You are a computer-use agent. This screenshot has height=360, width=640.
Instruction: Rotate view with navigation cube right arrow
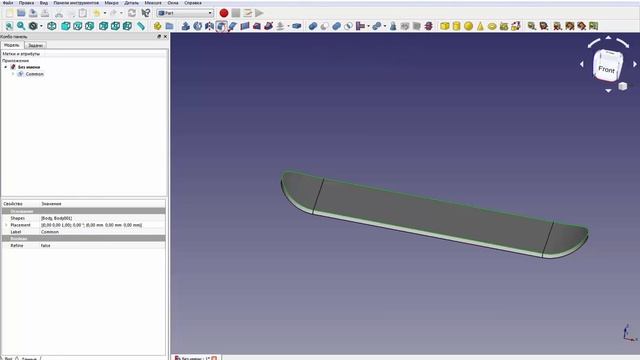(x=635, y=64)
